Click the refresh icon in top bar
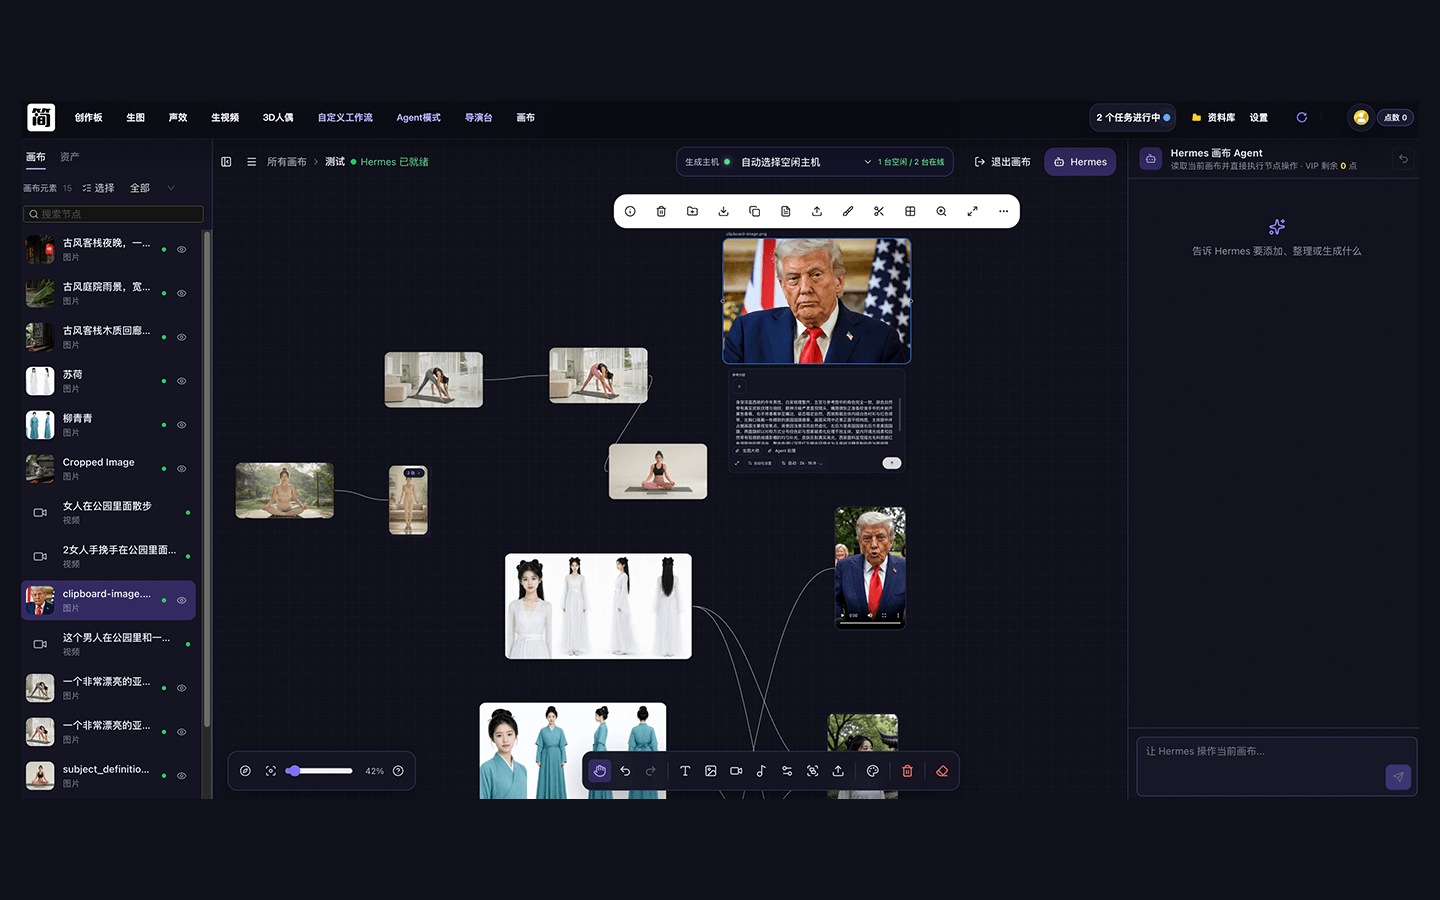The image size is (1440, 900). click(1302, 118)
